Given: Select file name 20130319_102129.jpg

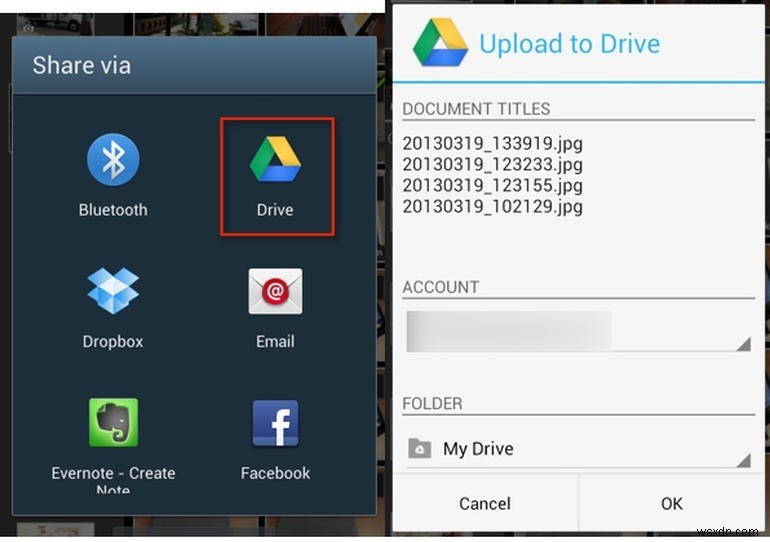Looking at the screenshot, I should [x=493, y=206].
